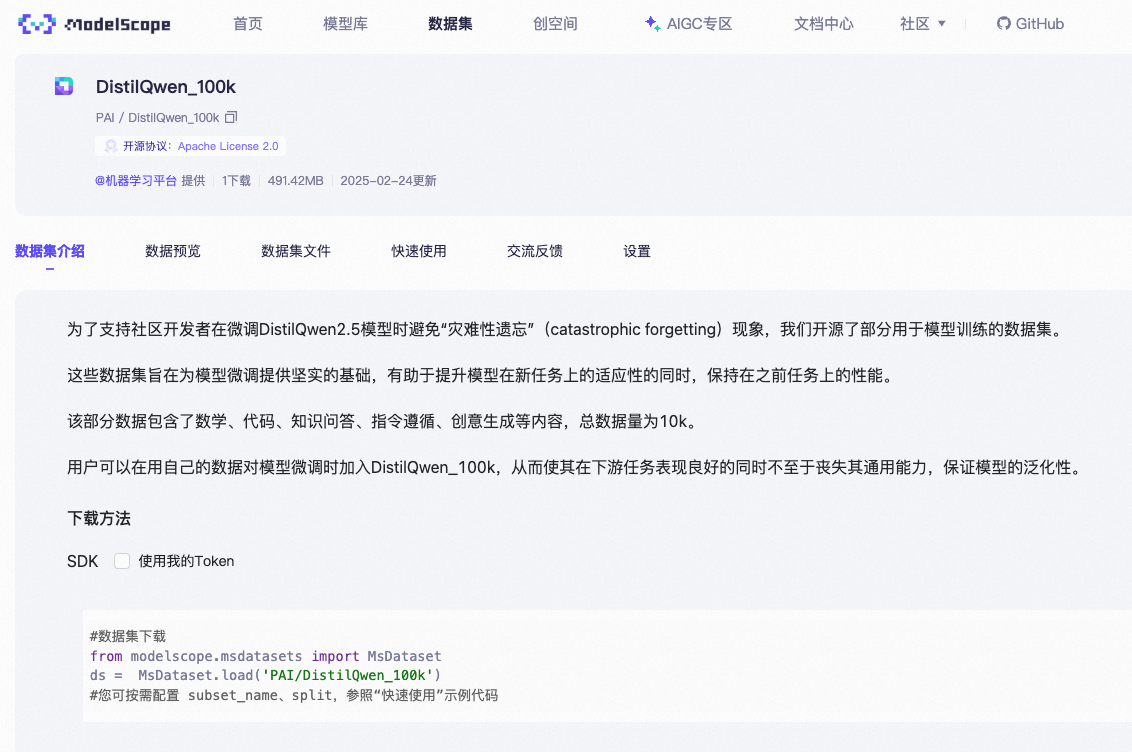Switch to the 数据预览 tab
Image resolution: width=1132 pixels, height=752 pixels.
coord(173,251)
